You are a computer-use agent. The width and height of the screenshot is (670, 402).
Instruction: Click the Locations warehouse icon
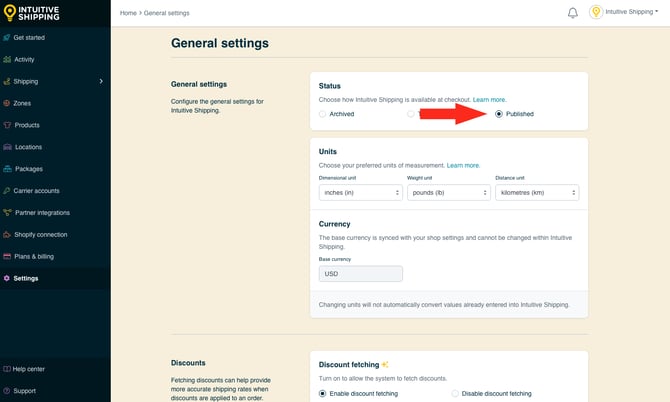[x=7, y=147]
